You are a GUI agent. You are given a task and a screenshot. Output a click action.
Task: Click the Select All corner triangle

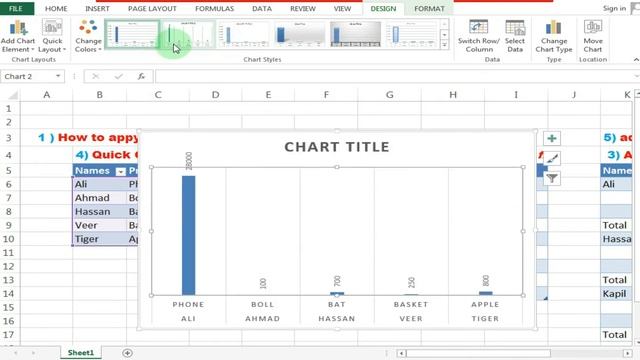[13, 95]
